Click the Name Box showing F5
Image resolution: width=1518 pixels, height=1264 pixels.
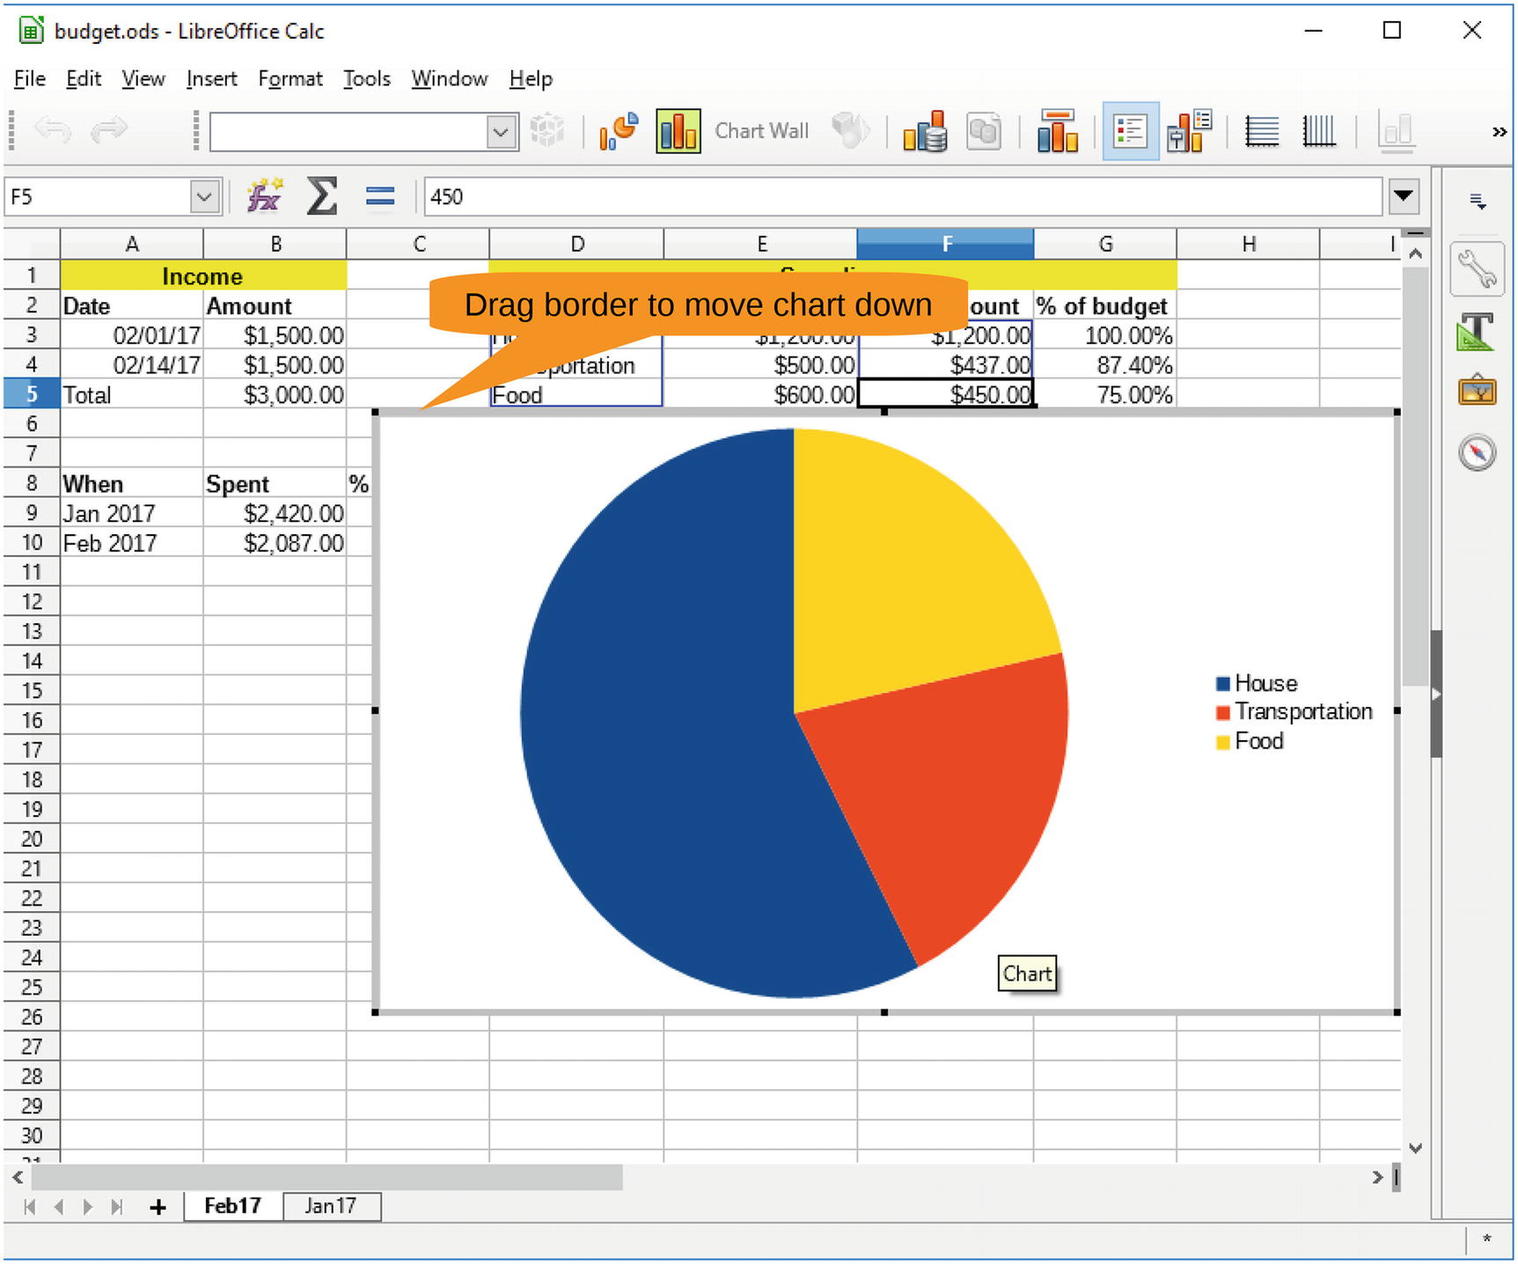(x=98, y=197)
